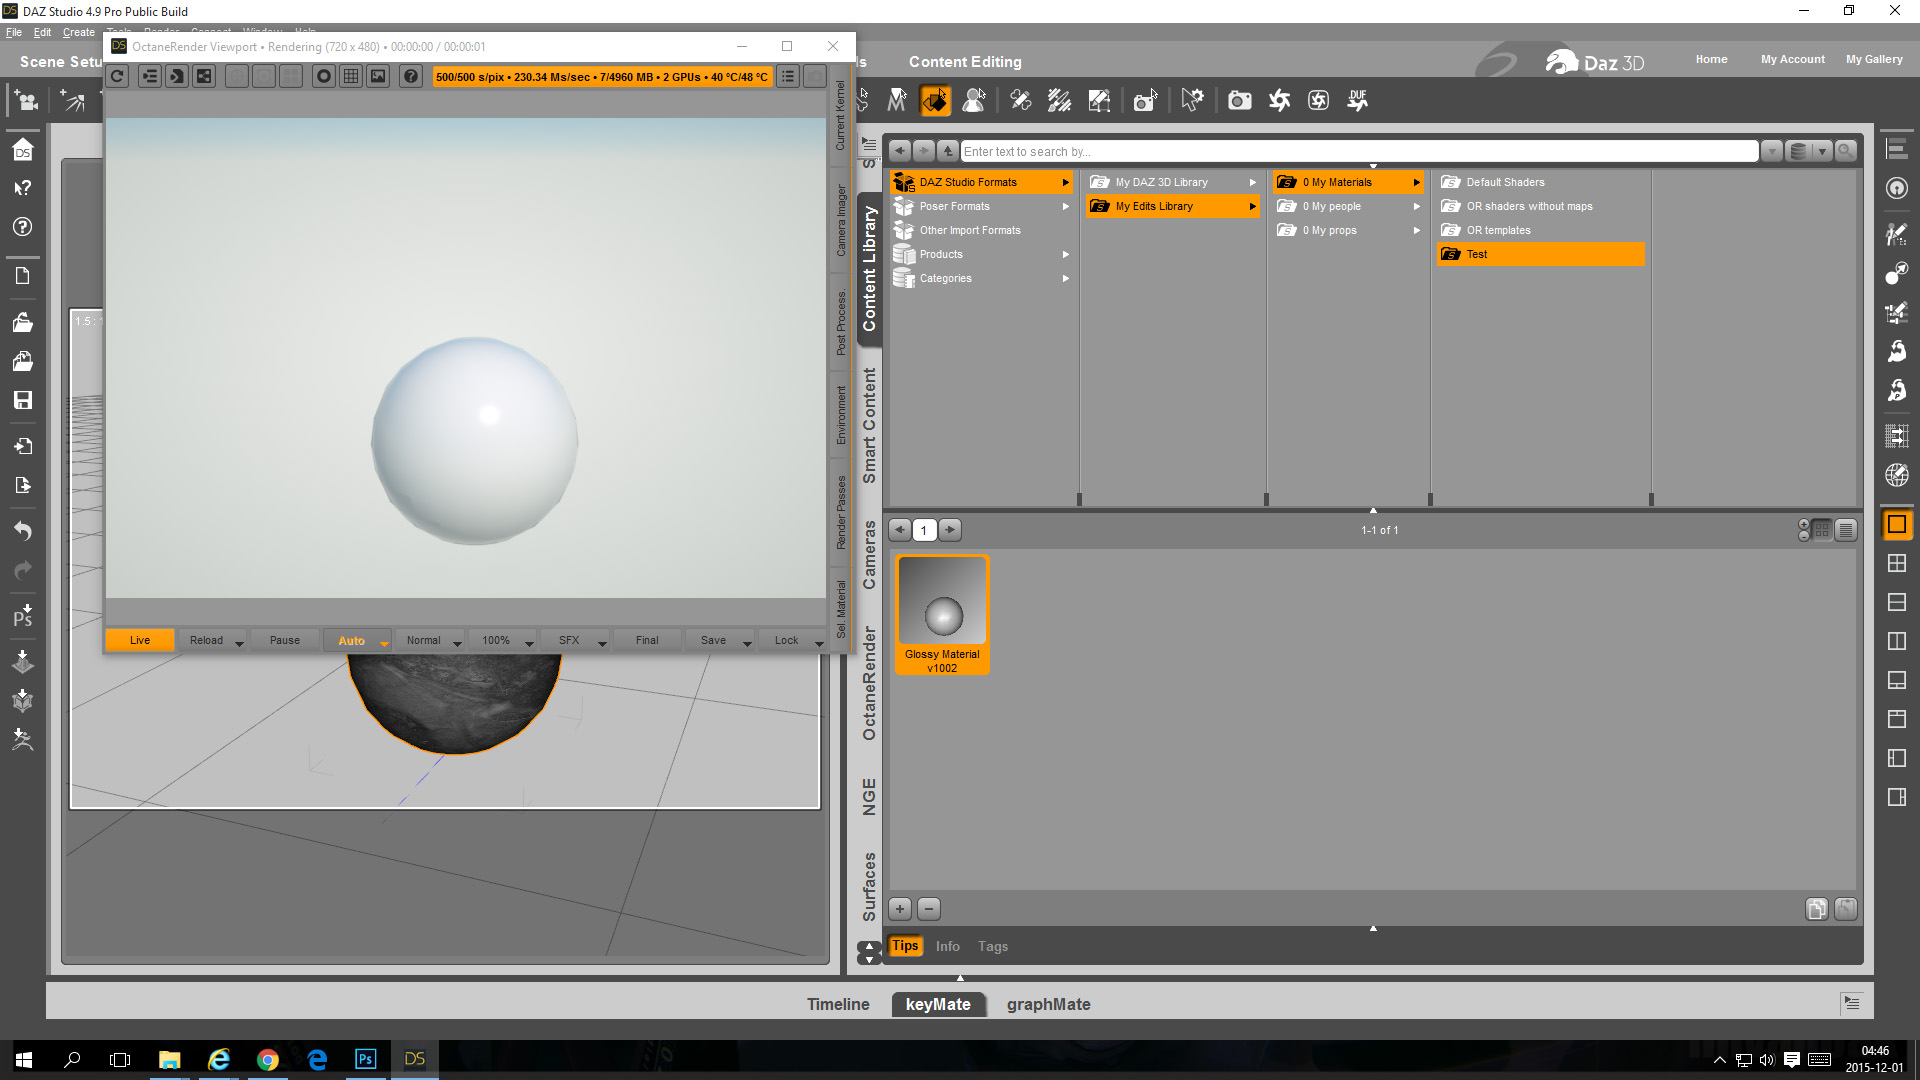Click the refresh render icon in Octane viewport
Screen dimensions: 1920x1080
coord(118,77)
